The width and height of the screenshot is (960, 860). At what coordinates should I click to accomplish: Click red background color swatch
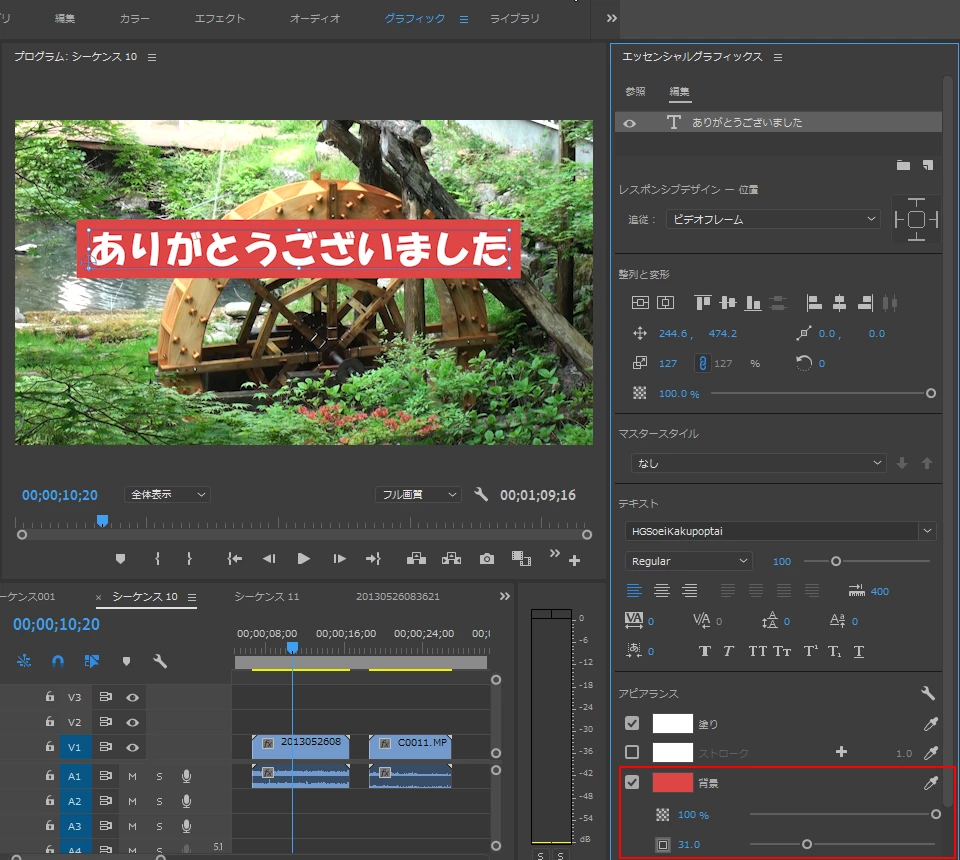(672, 782)
